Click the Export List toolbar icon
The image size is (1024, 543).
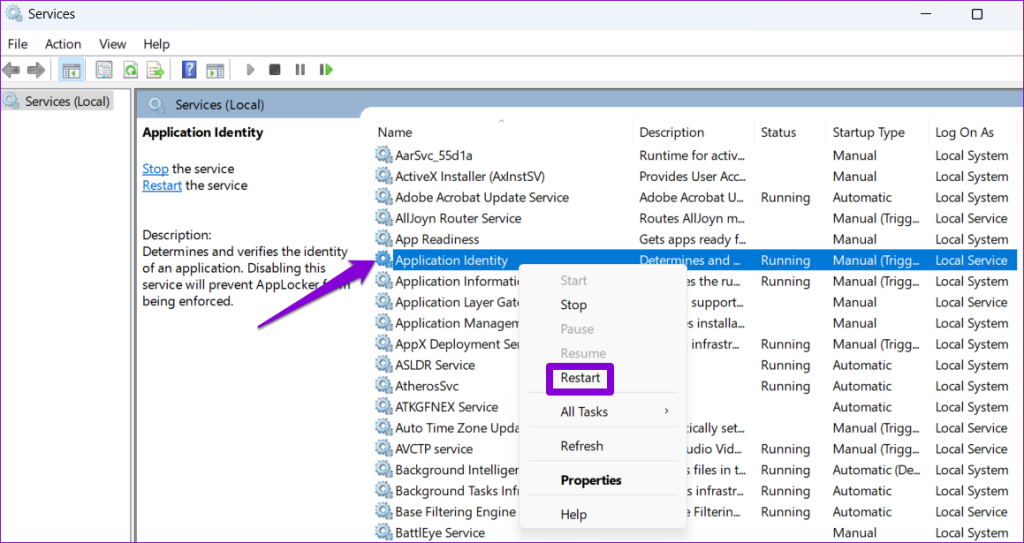tap(155, 70)
